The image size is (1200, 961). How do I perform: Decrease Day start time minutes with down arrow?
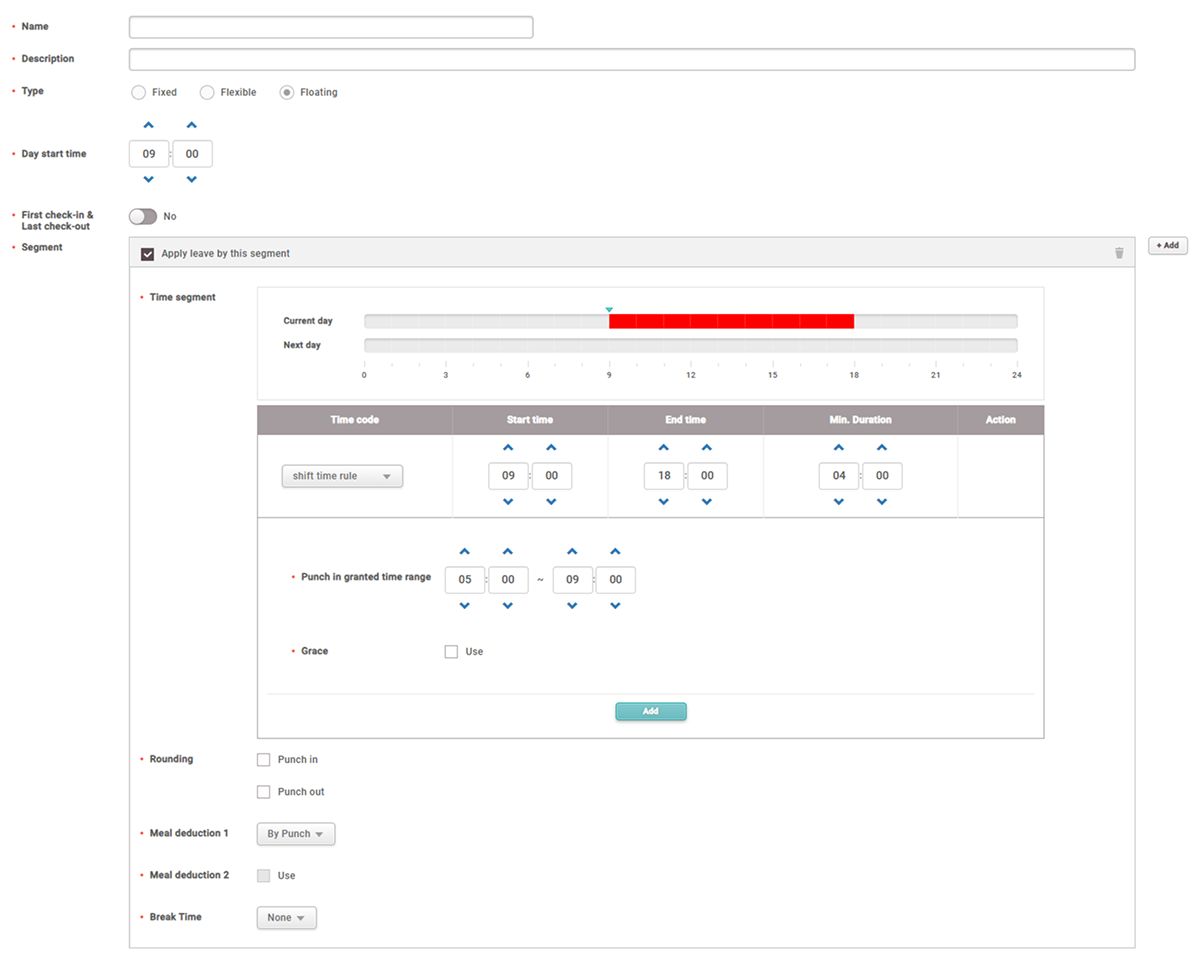click(192, 180)
